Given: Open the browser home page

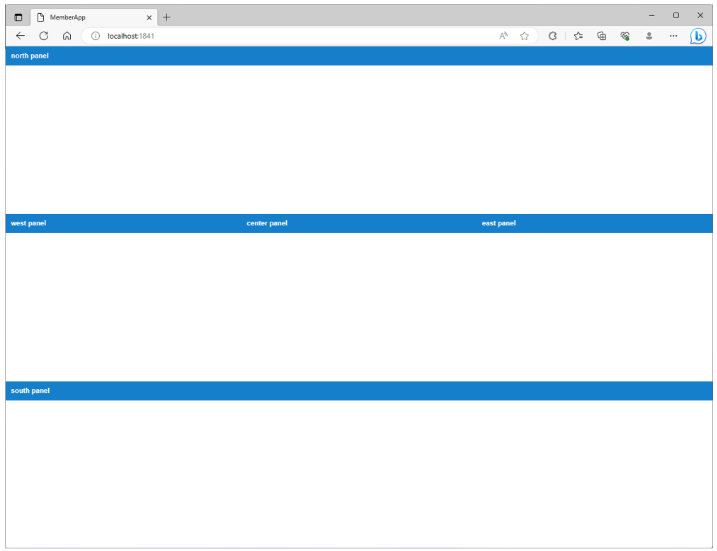Looking at the screenshot, I should [67, 36].
